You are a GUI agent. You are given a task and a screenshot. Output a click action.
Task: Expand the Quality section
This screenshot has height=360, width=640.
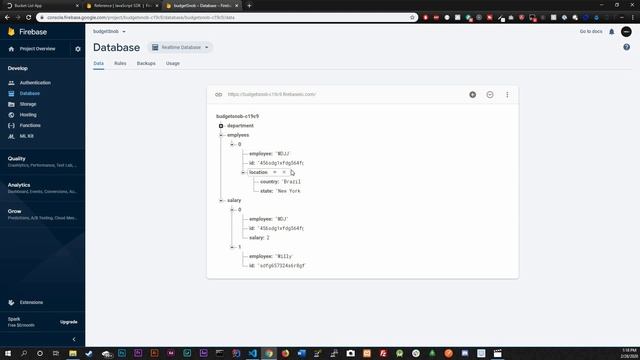coord(42,162)
